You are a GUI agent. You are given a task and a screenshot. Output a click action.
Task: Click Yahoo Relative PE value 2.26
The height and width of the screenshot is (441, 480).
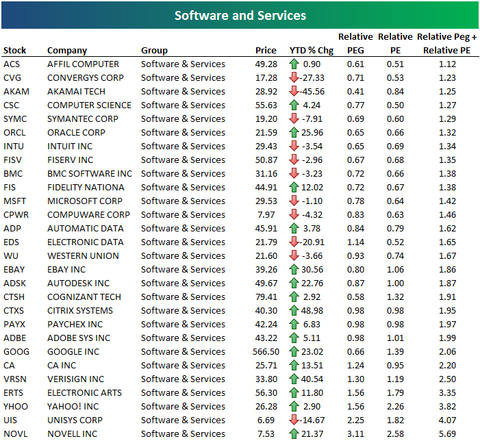point(395,406)
